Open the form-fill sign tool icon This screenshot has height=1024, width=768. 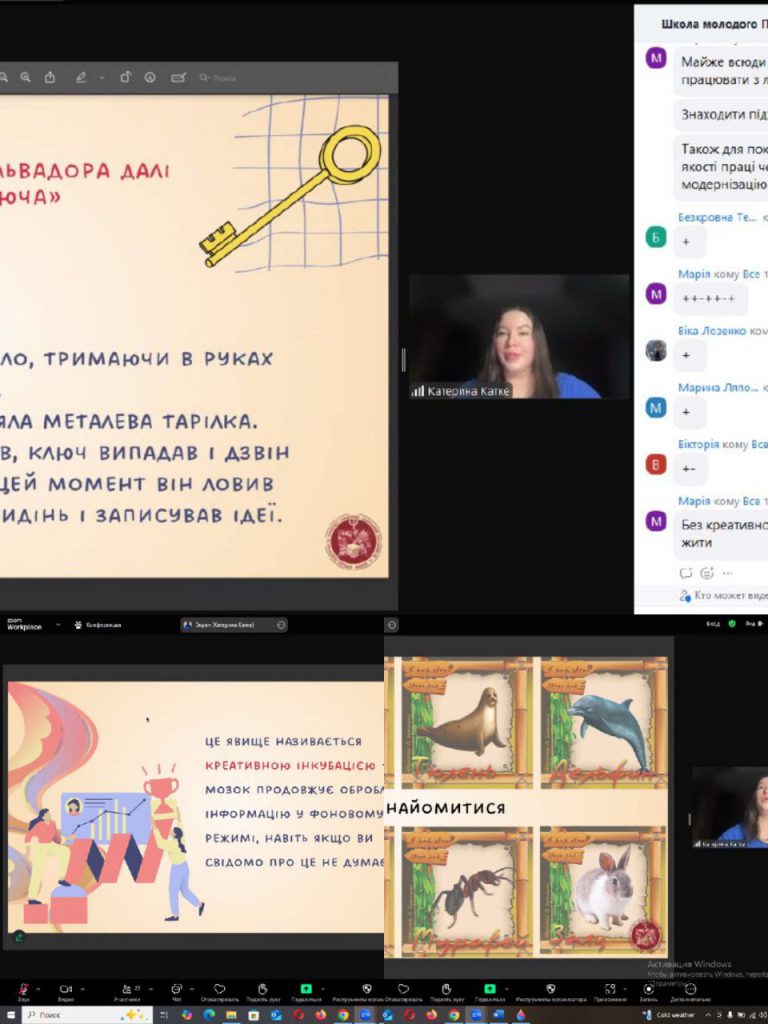point(178,77)
